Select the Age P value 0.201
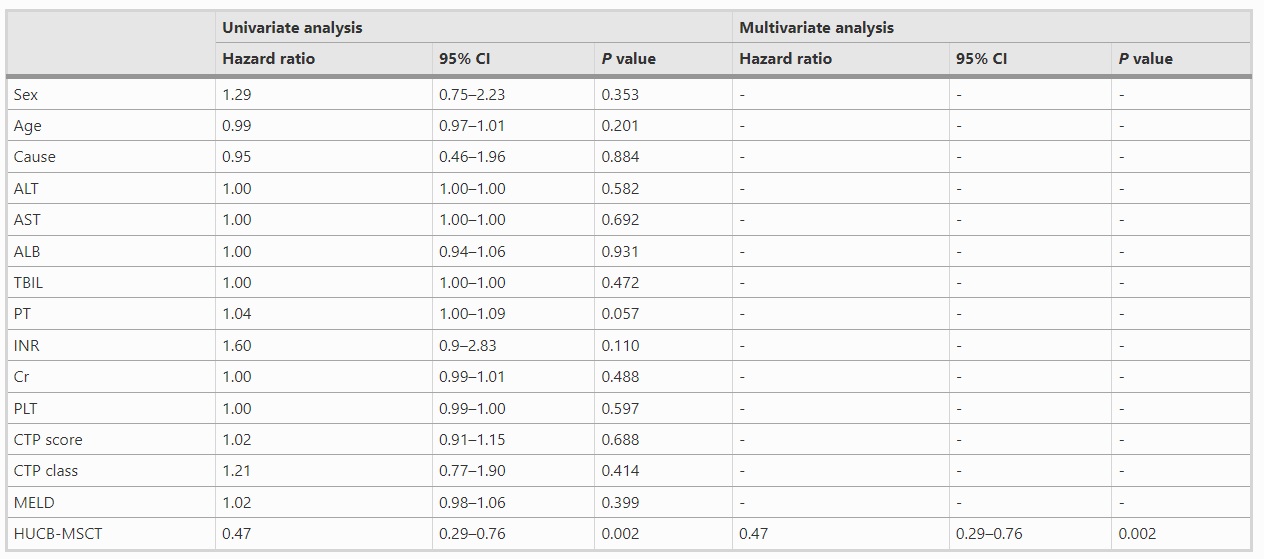The image size is (1264, 559). point(620,126)
